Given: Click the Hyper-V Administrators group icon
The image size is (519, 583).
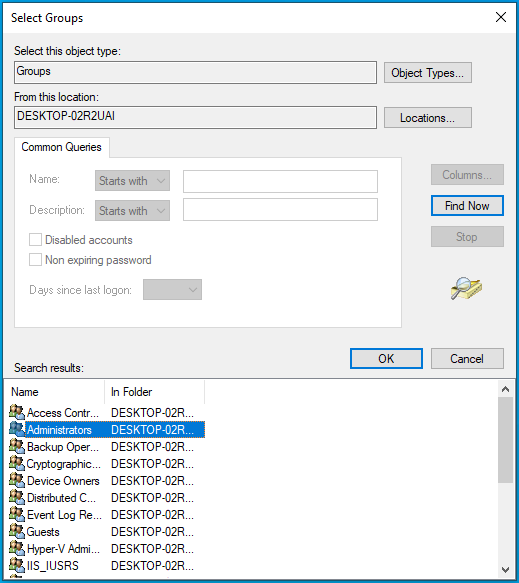Looking at the screenshot, I should [16, 548].
